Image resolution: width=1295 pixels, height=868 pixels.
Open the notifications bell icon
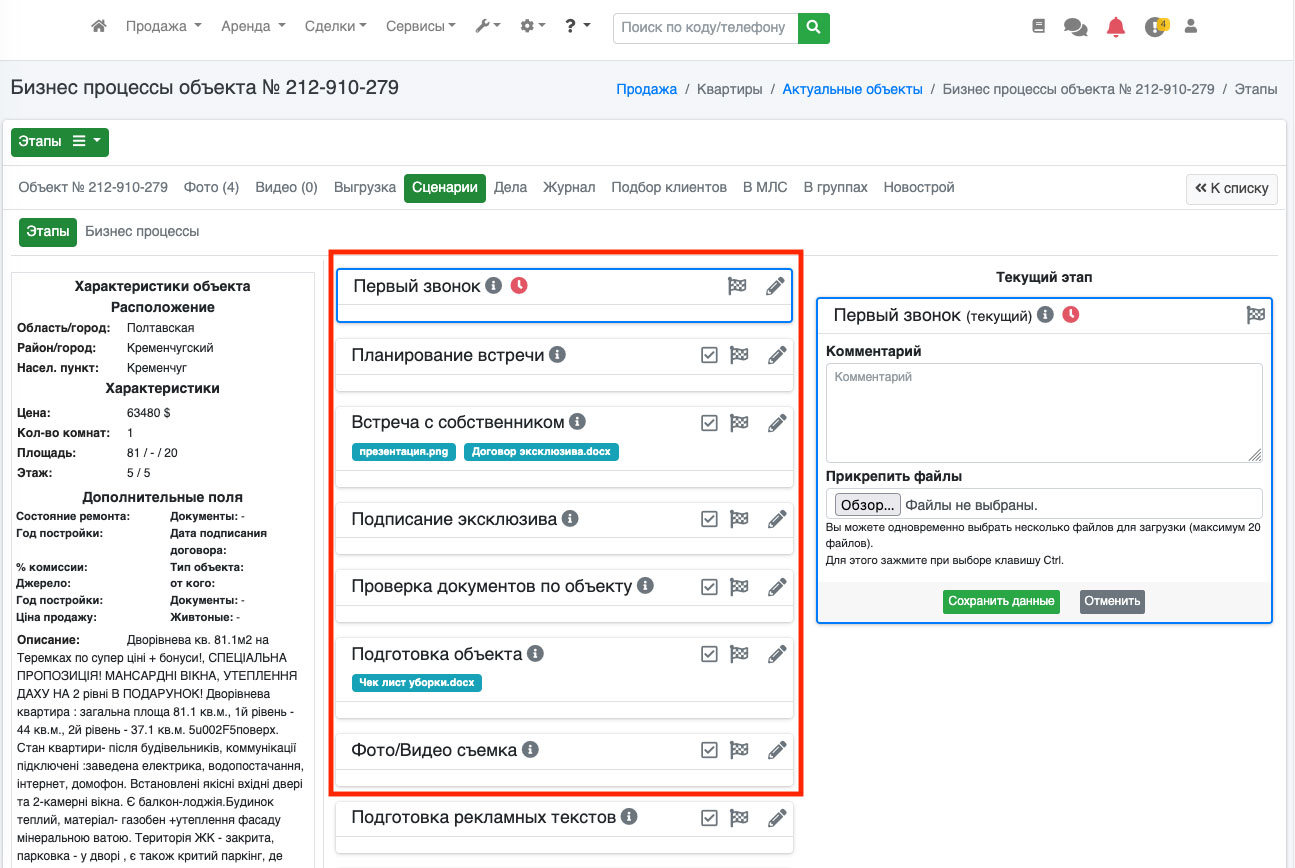tap(1116, 27)
